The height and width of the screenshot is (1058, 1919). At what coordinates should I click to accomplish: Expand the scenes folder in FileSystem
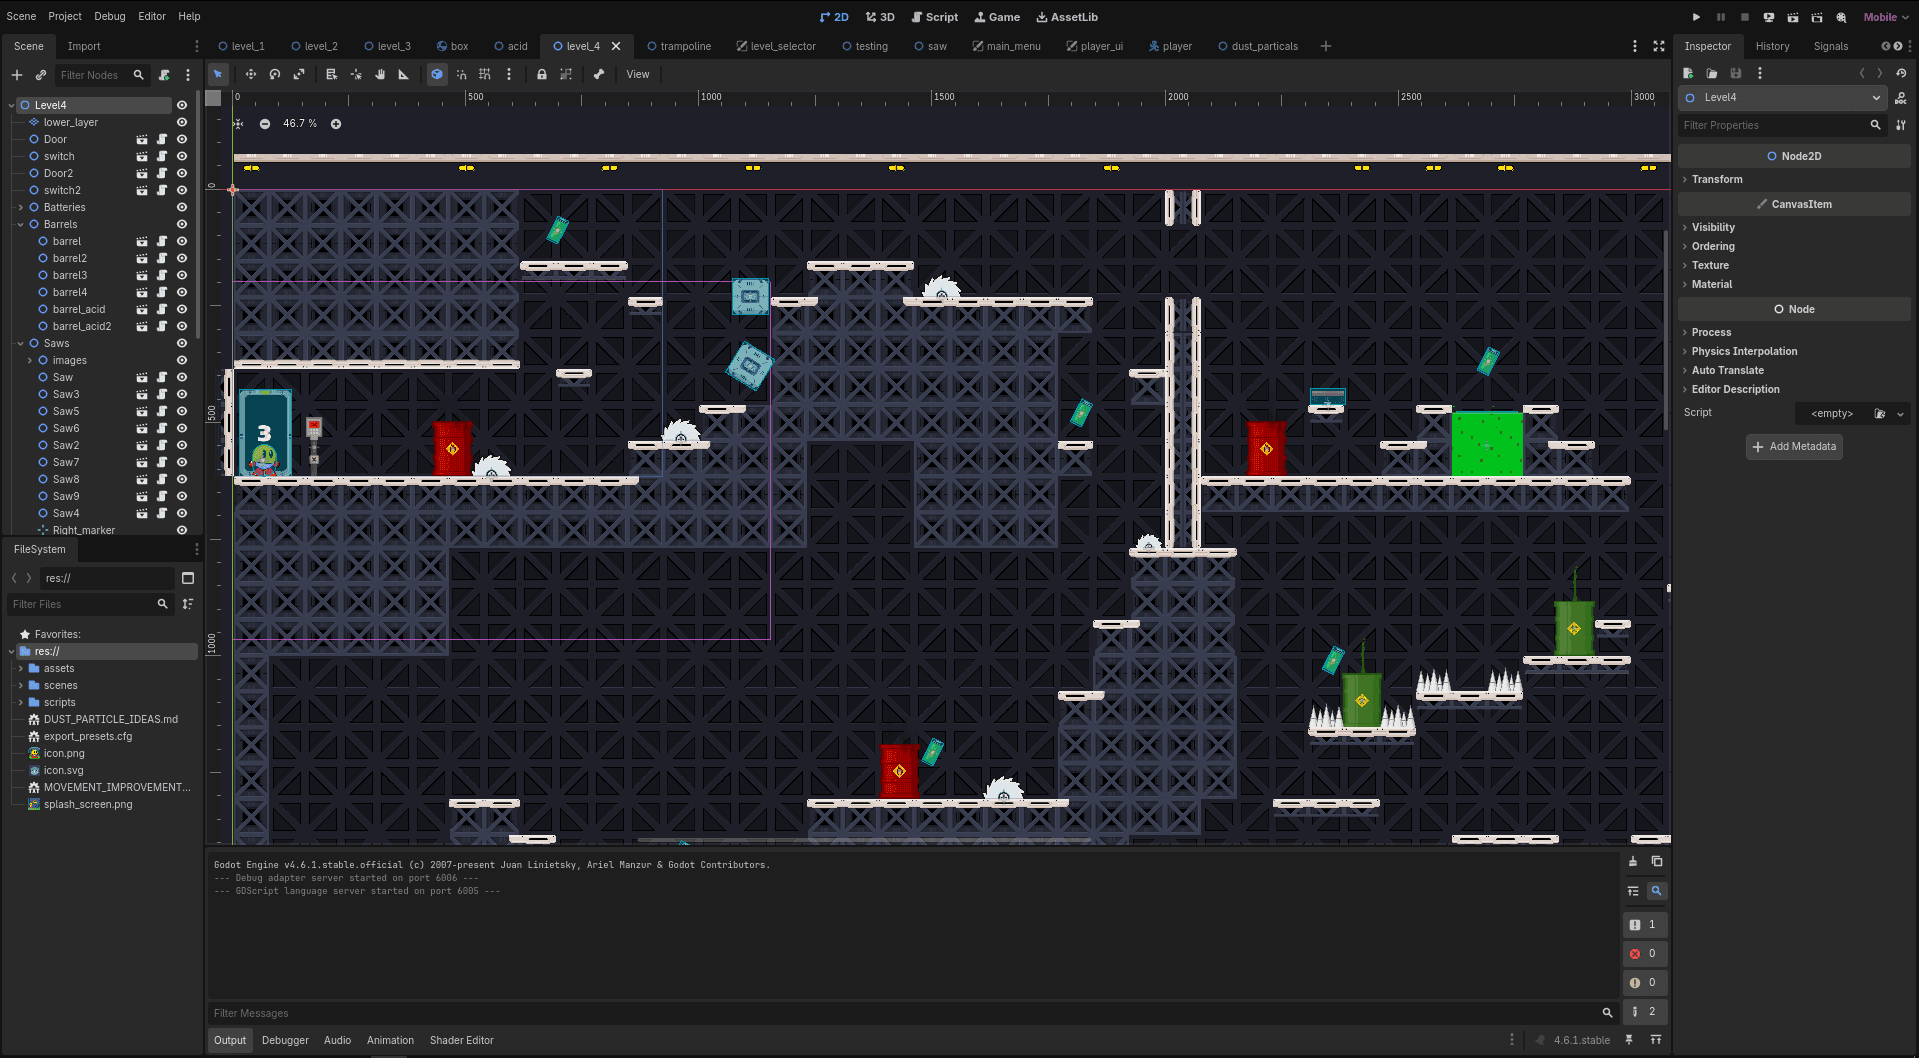point(21,686)
